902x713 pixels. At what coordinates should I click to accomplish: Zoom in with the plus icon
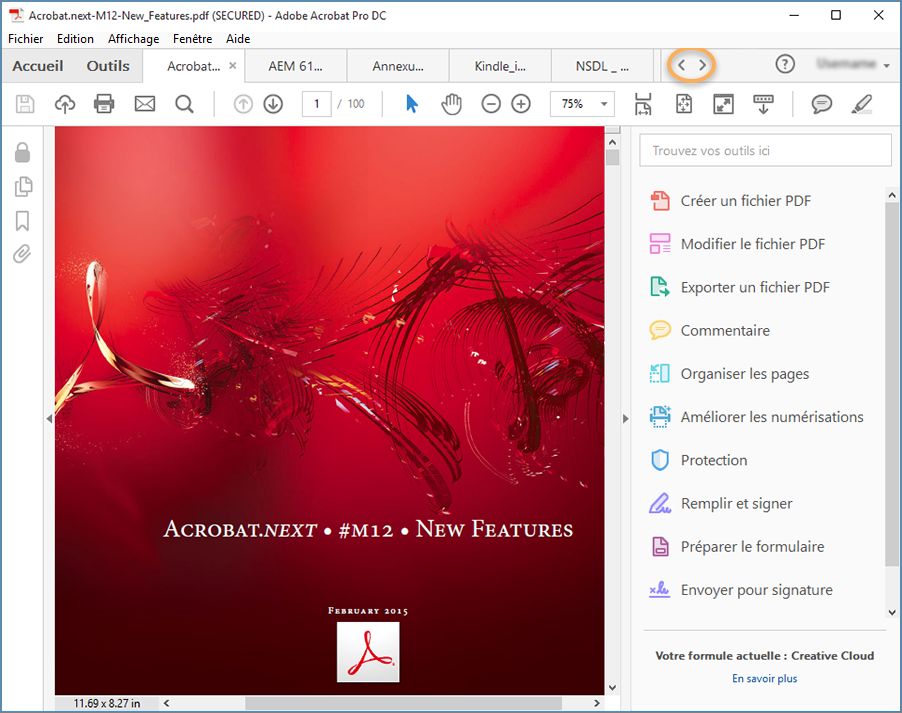520,103
